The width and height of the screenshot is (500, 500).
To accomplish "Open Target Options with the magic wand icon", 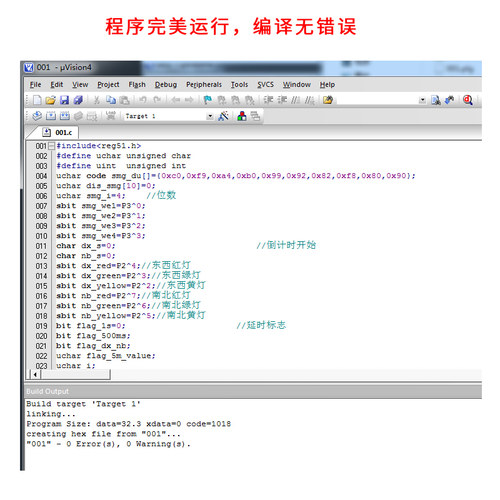I will (x=223, y=116).
